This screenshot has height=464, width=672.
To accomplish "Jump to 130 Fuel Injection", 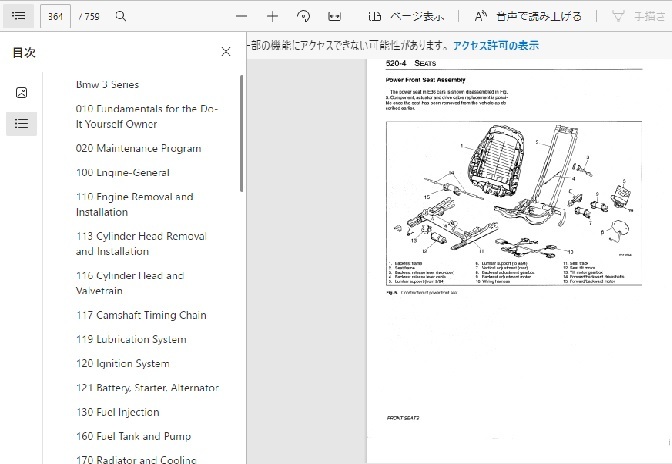I will 117,412.
